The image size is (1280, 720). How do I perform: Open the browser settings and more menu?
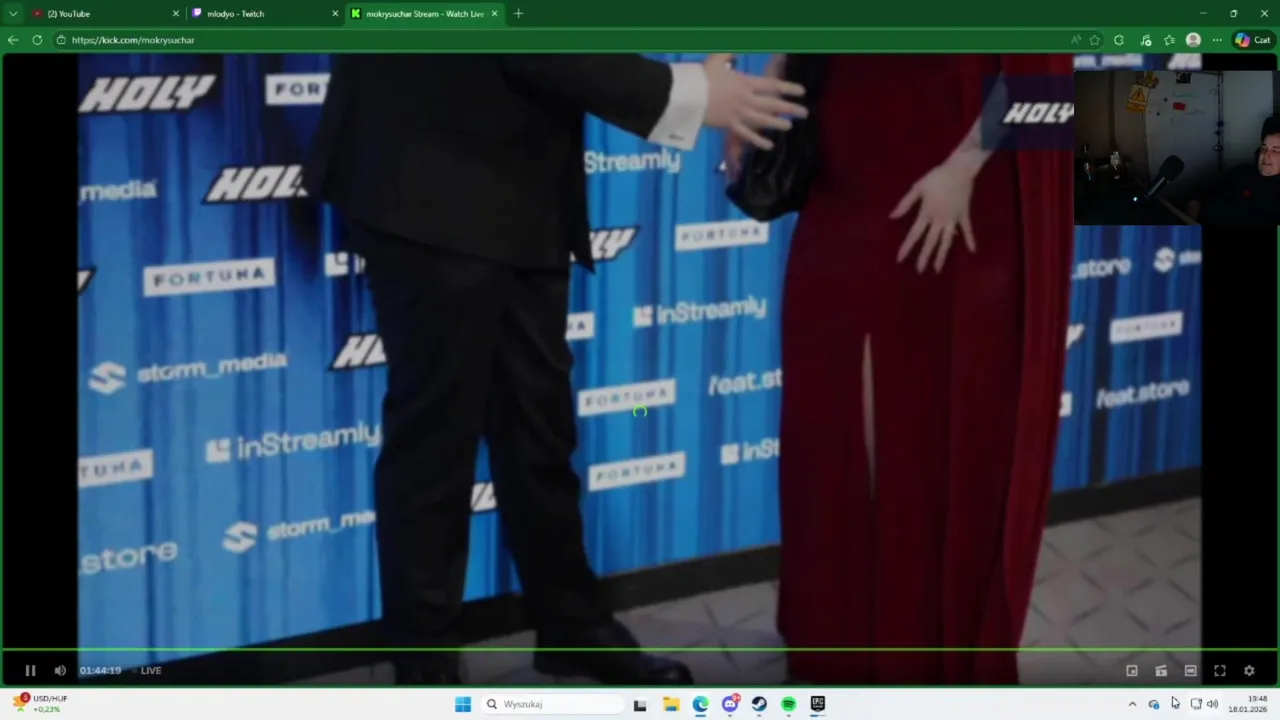click(x=1217, y=40)
